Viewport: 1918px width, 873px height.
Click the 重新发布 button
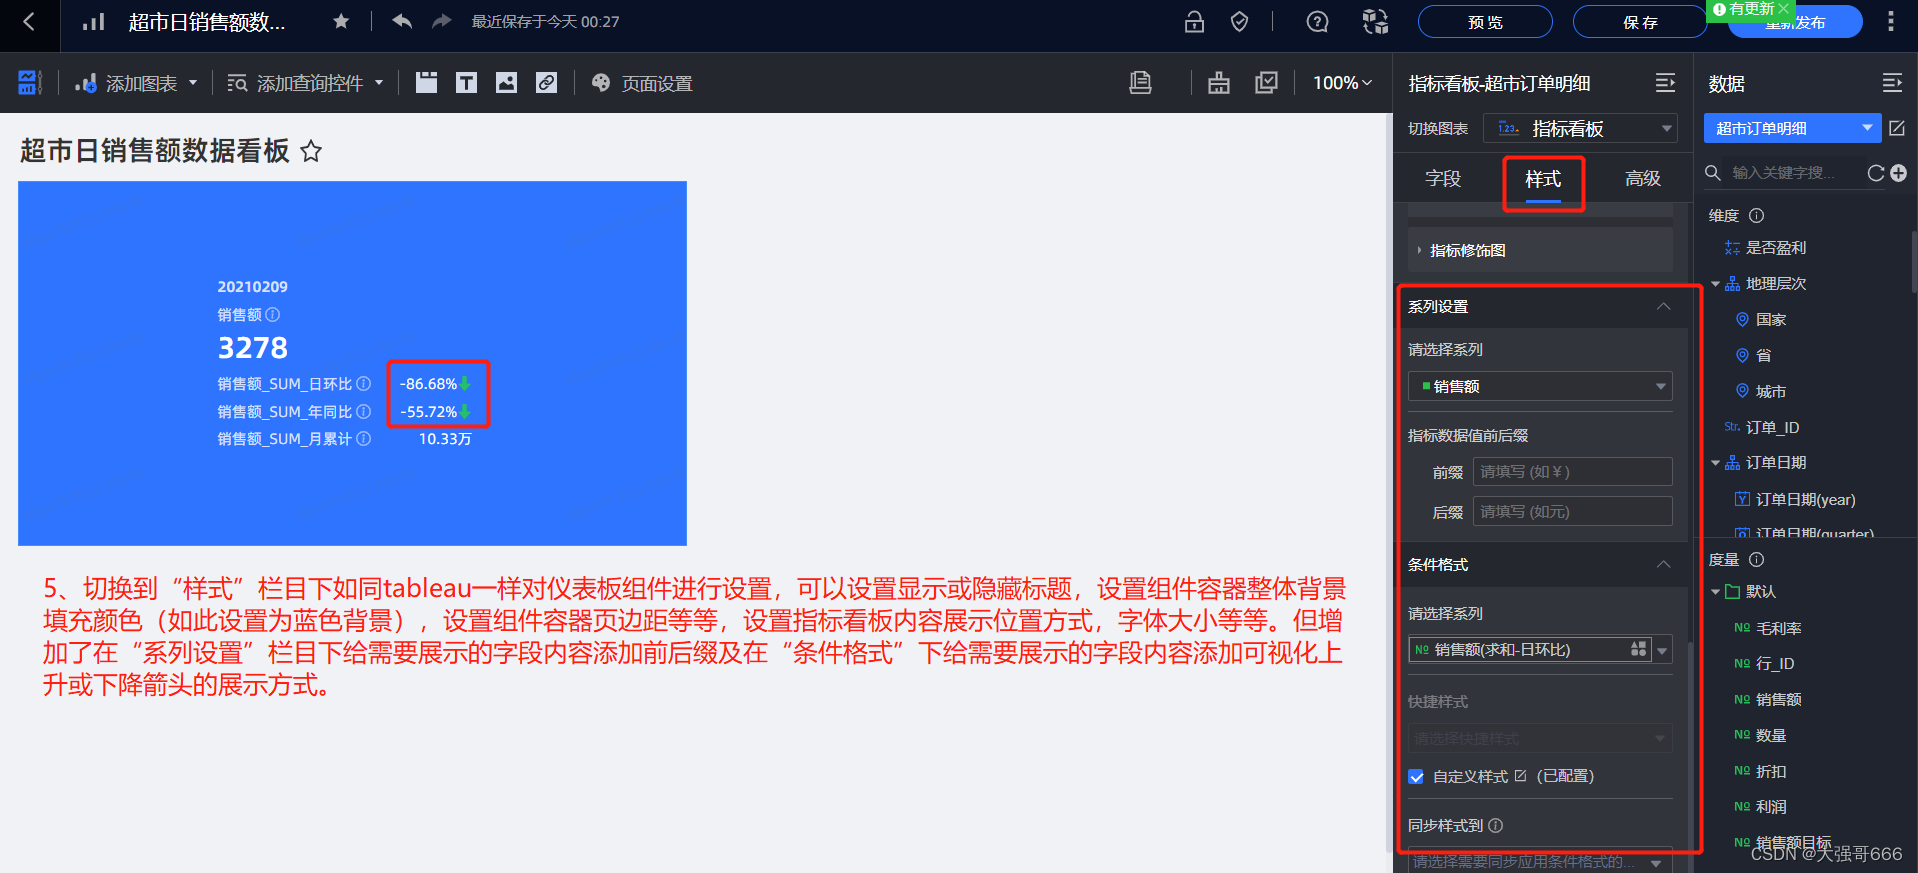(1795, 22)
